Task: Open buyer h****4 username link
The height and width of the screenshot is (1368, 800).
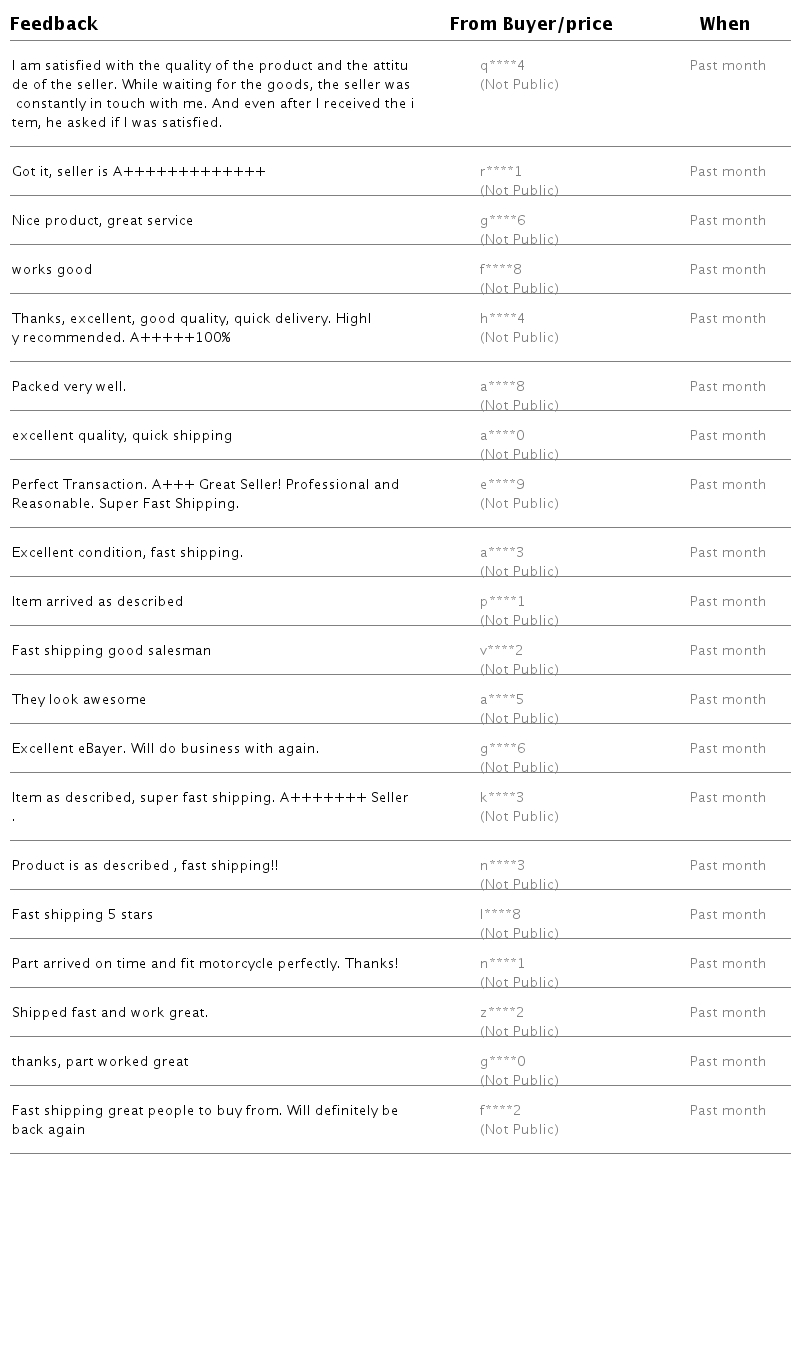Action: 502,319
